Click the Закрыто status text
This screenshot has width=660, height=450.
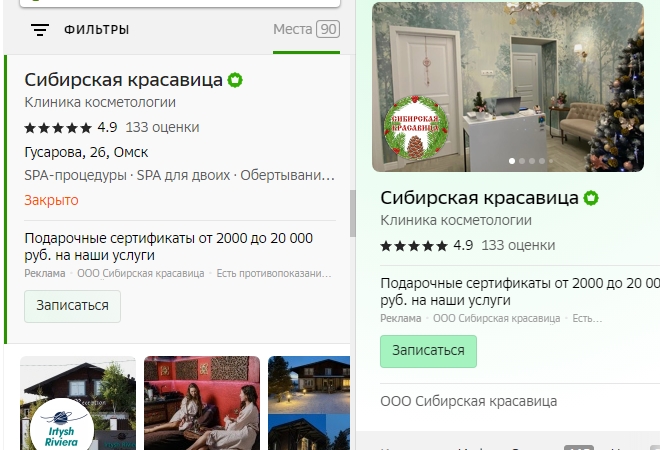51,200
